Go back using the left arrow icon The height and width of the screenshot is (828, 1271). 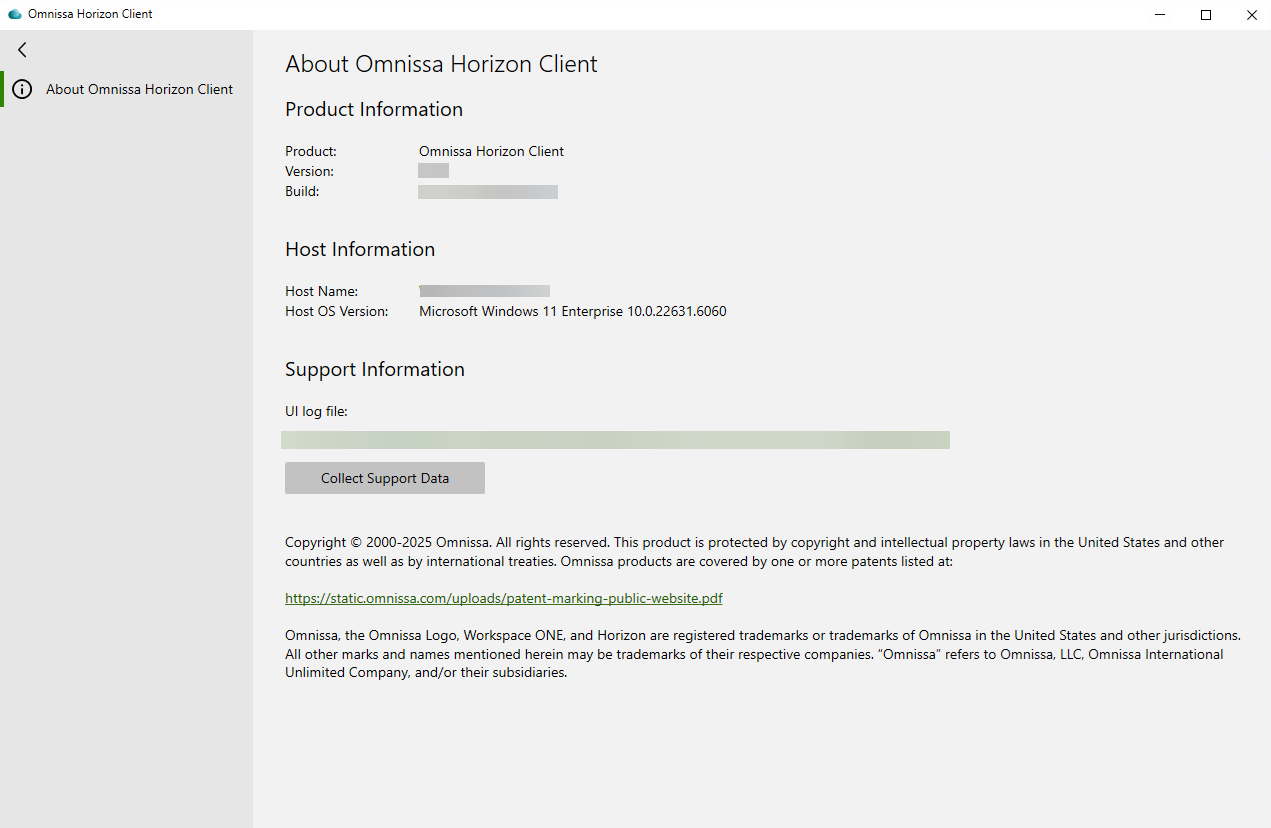point(22,50)
